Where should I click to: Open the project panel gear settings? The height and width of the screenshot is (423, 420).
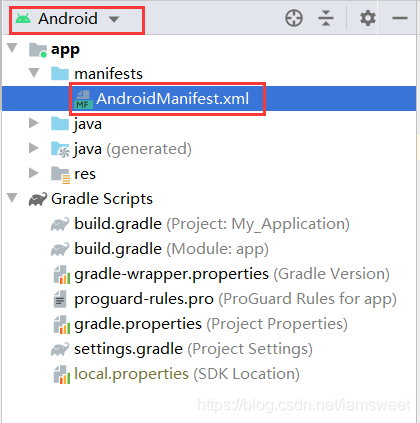[368, 18]
